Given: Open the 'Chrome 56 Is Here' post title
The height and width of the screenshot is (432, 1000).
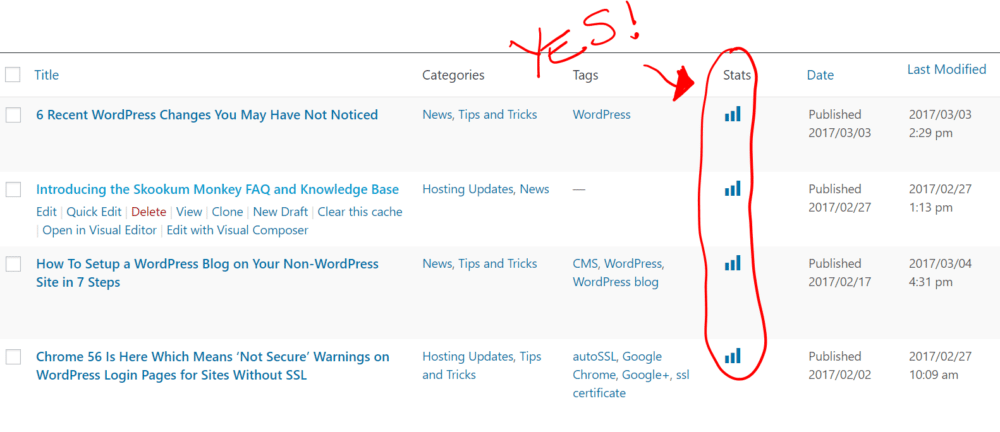Looking at the screenshot, I should coord(212,366).
